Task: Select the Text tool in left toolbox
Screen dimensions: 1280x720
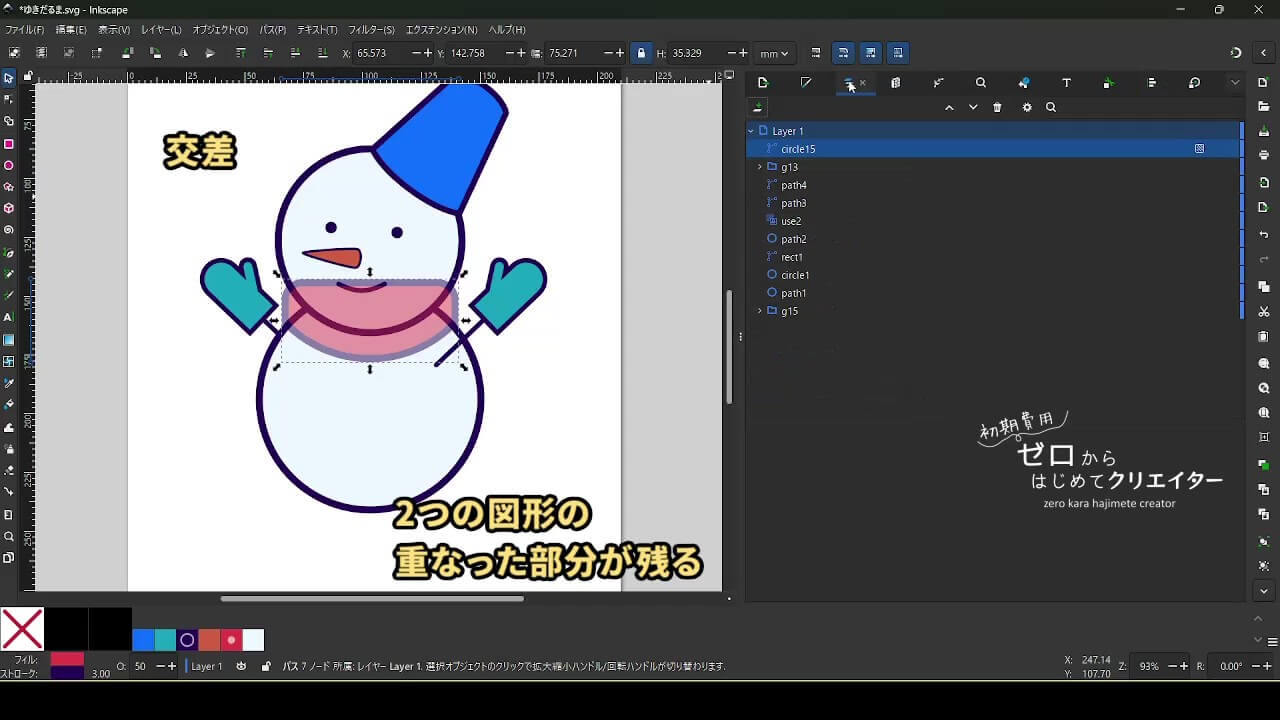Action: tap(9, 317)
